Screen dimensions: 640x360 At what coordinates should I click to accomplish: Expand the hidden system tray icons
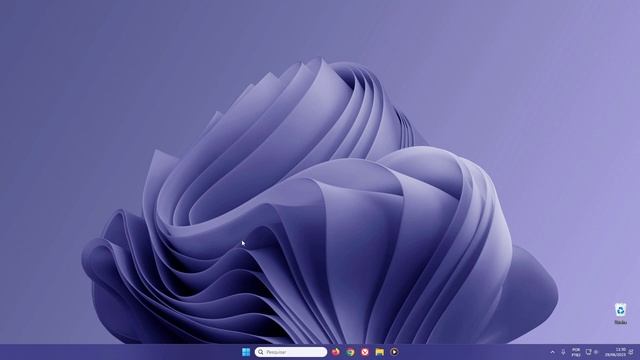[553, 352]
